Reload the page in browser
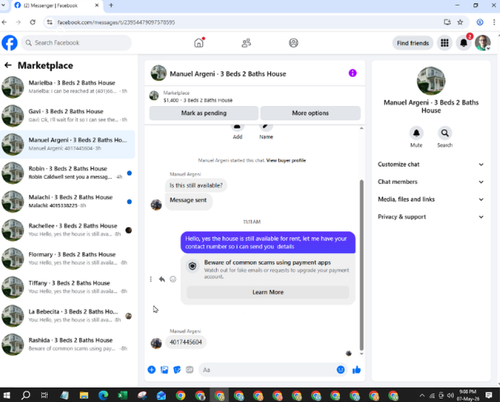 tap(32, 22)
